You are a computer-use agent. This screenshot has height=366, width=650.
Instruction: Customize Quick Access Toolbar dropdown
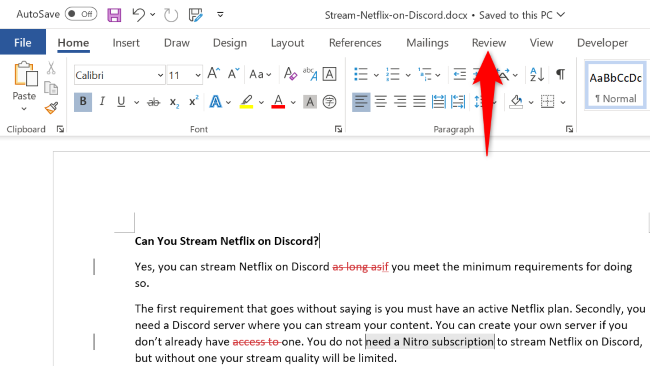[220, 15]
